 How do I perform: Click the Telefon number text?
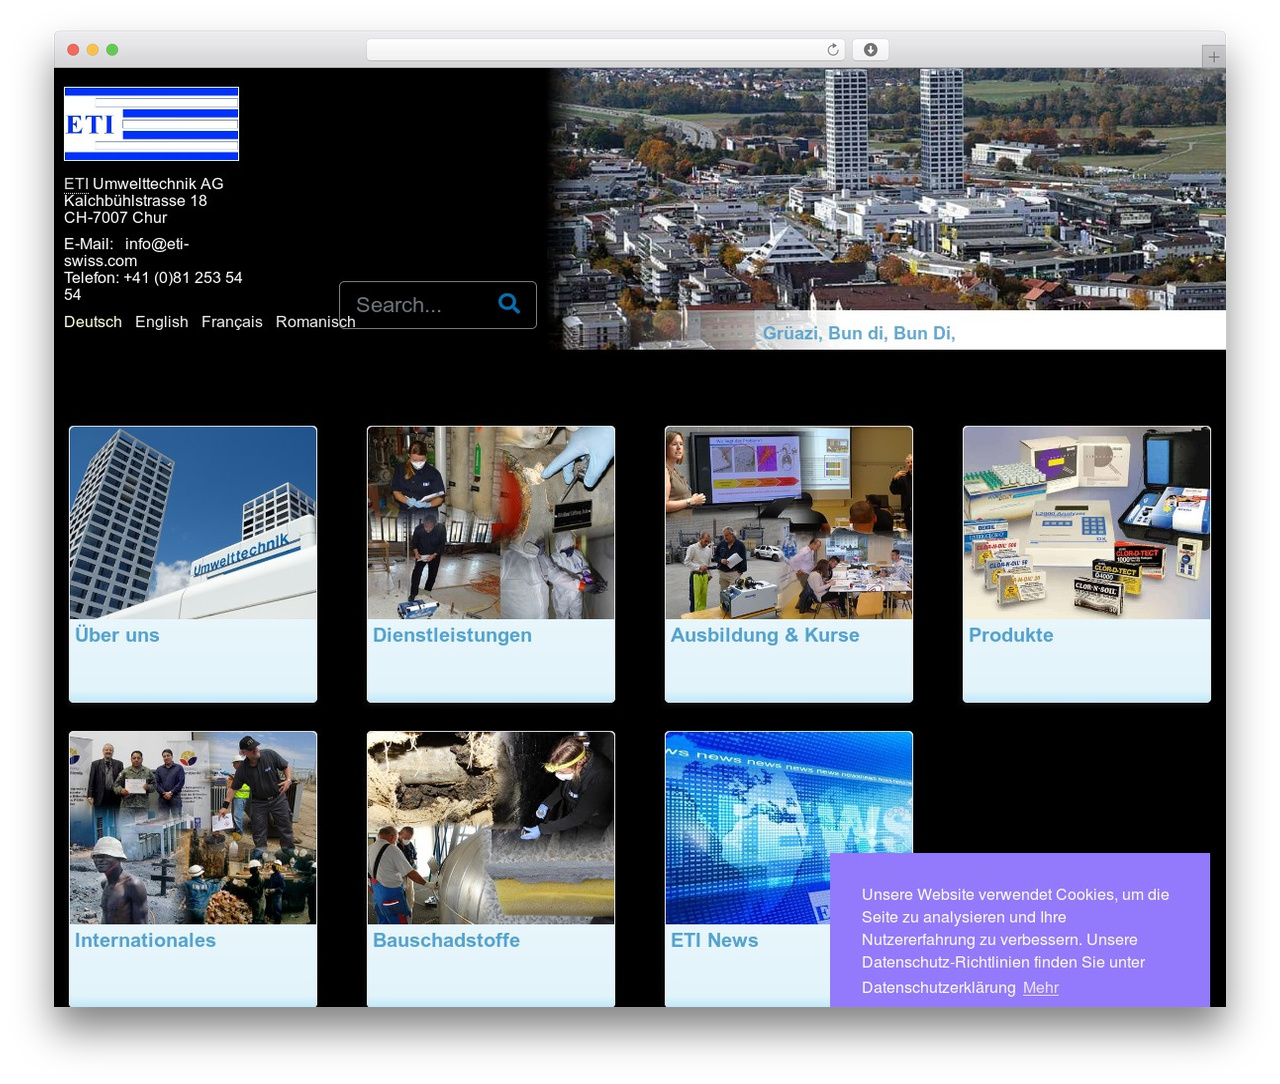(153, 286)
